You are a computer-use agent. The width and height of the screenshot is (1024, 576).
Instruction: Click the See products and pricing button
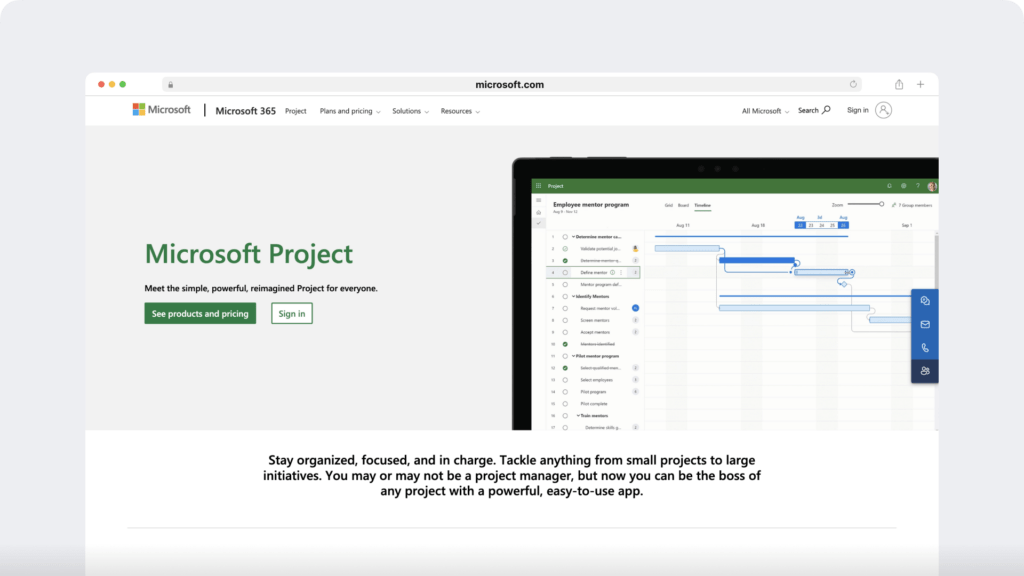(x=200, y=313)
